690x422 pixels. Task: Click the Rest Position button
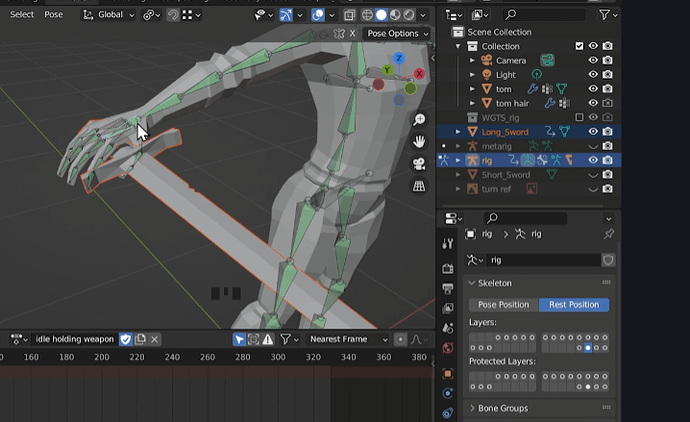pos(574,305)
